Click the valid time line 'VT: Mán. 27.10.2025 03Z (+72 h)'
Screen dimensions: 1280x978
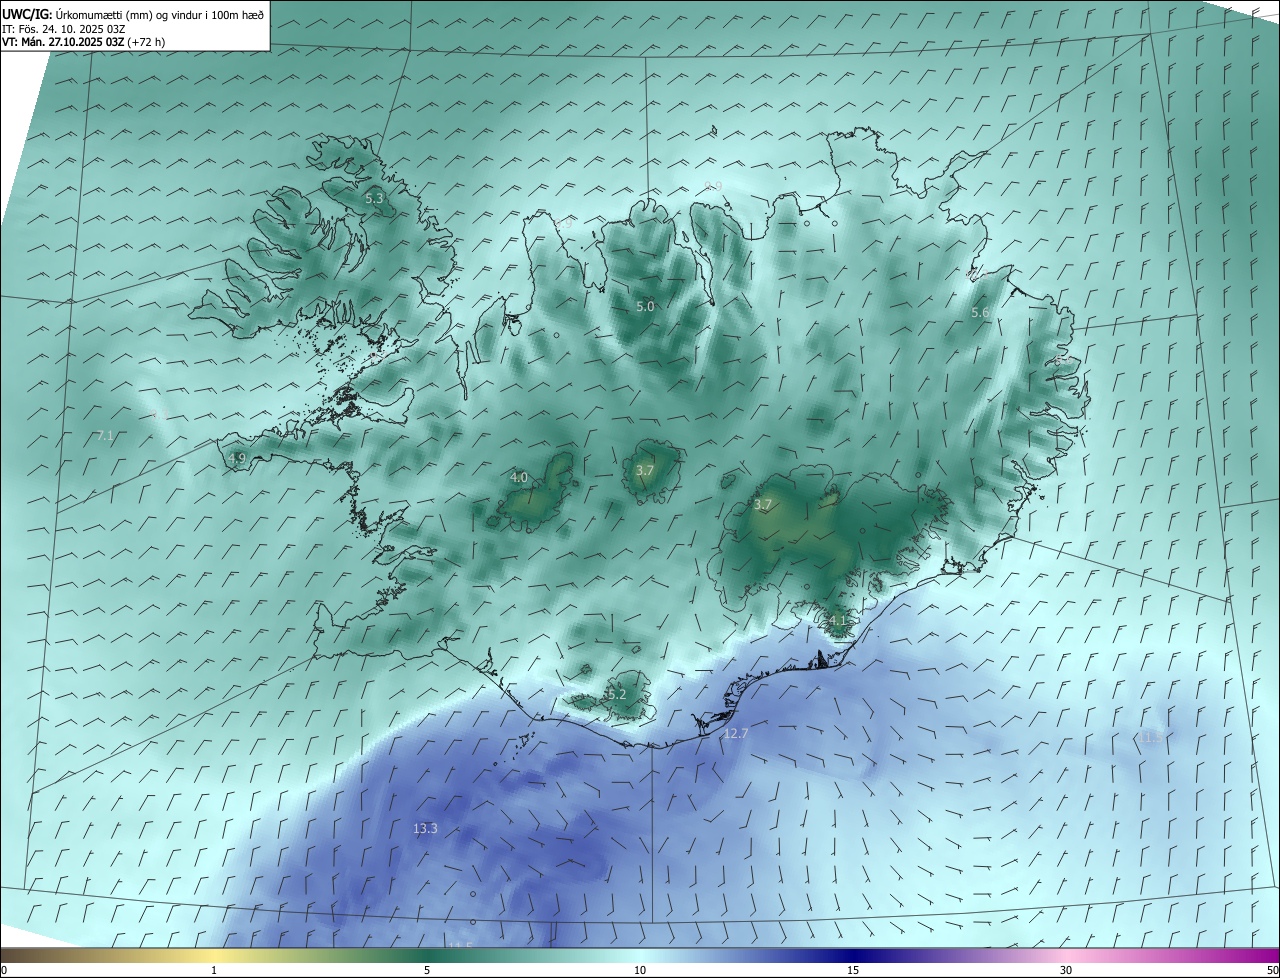(84, 42)
